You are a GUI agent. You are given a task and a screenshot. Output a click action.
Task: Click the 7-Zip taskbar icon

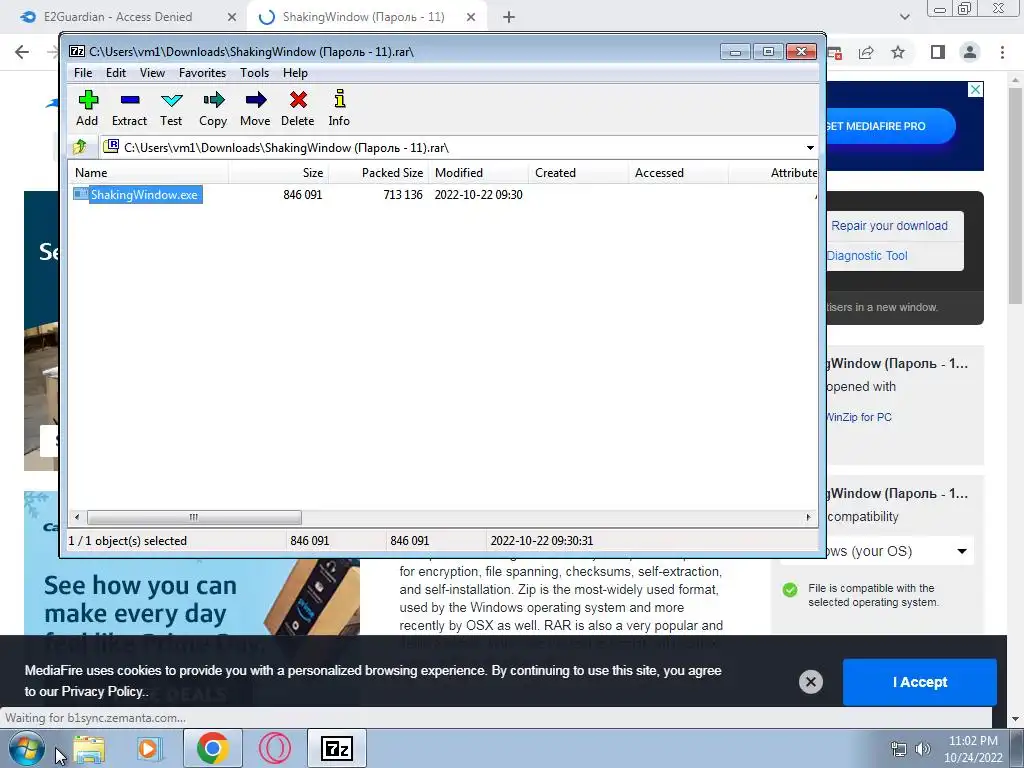[x=336, y=748]
